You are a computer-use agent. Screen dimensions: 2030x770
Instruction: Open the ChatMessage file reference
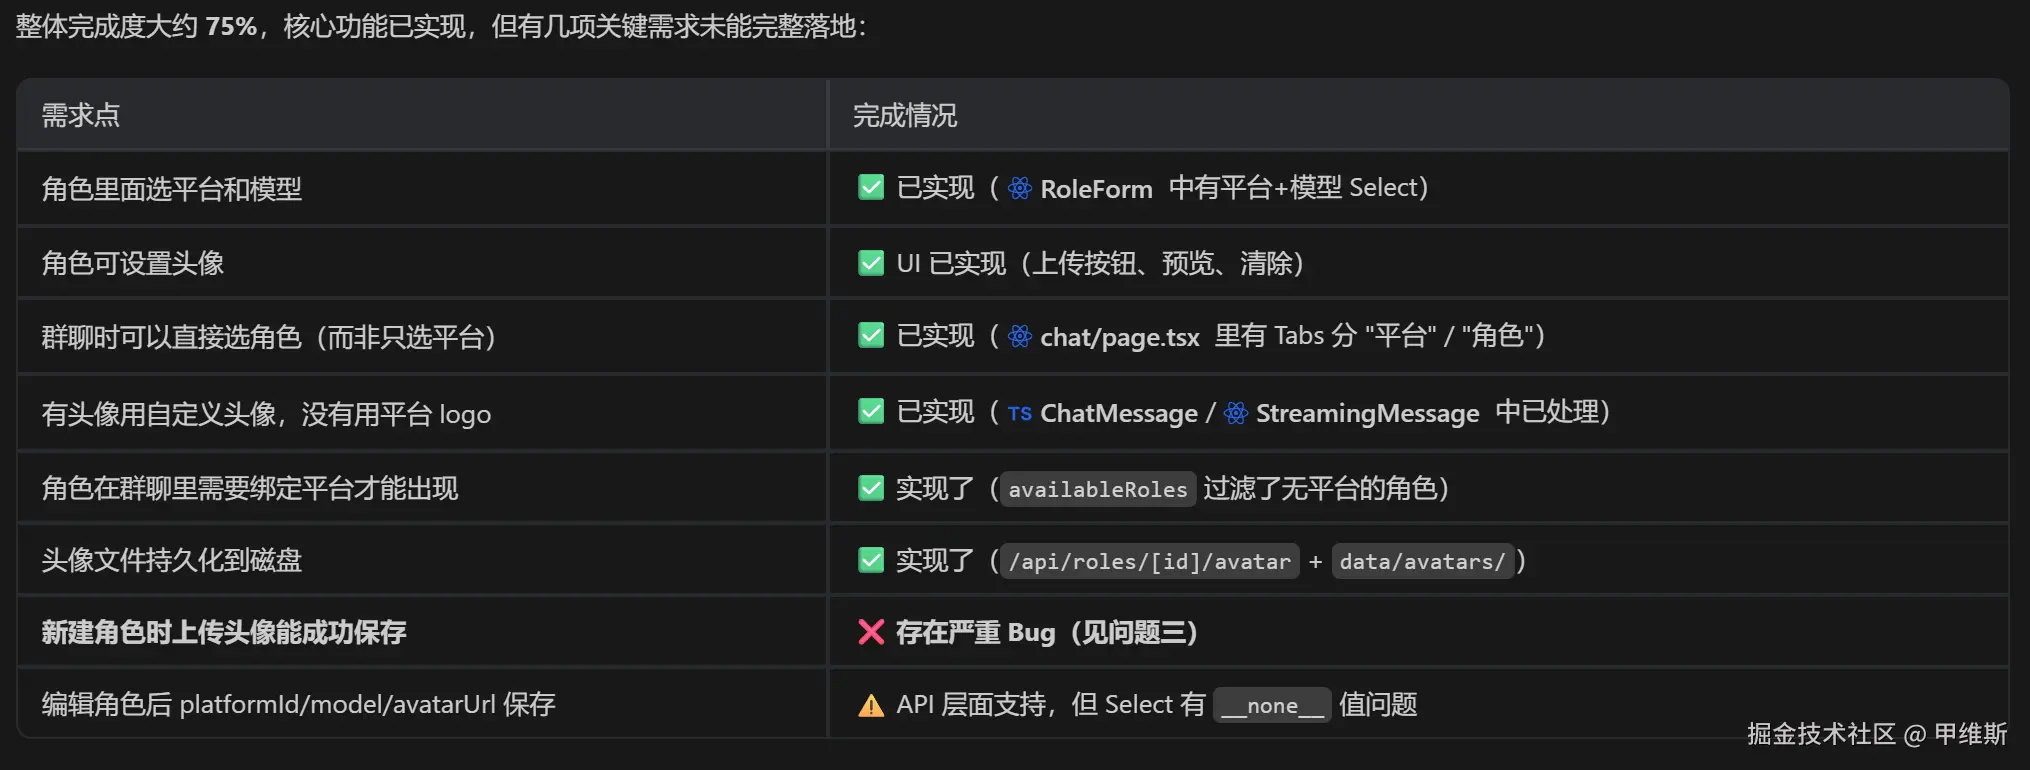1119,413
